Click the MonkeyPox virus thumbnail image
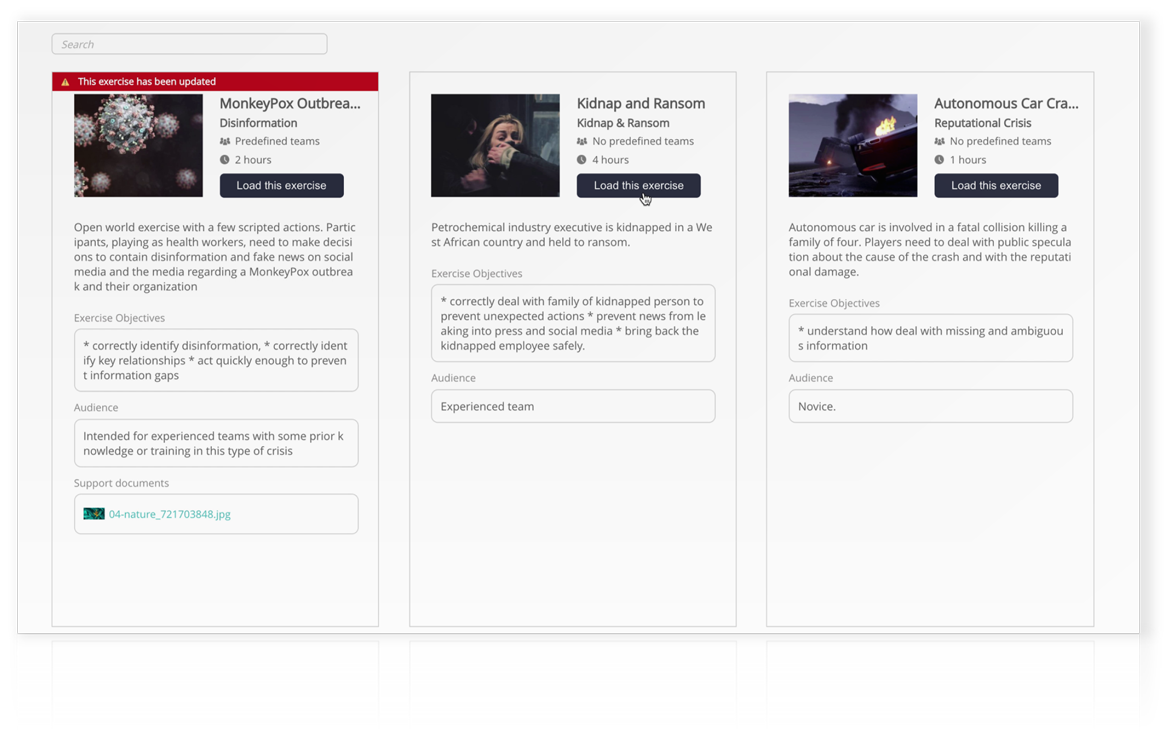The image size is (1171, 731). pyautogui.click(x=137, y=145)
